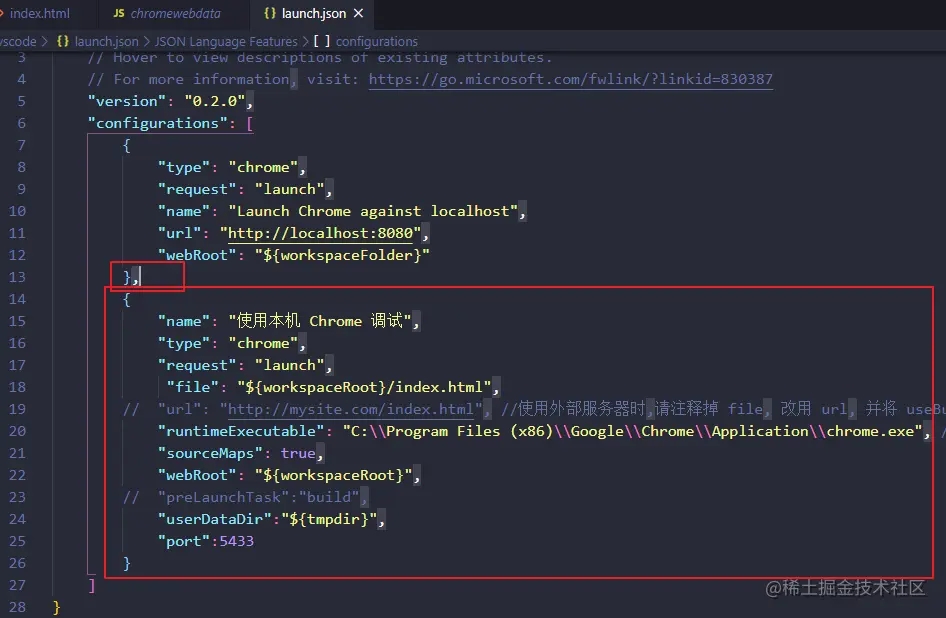Click the "使用本机 Chrome 调试" name value
The width and height of the screenshot is (946, 618).
320,320
